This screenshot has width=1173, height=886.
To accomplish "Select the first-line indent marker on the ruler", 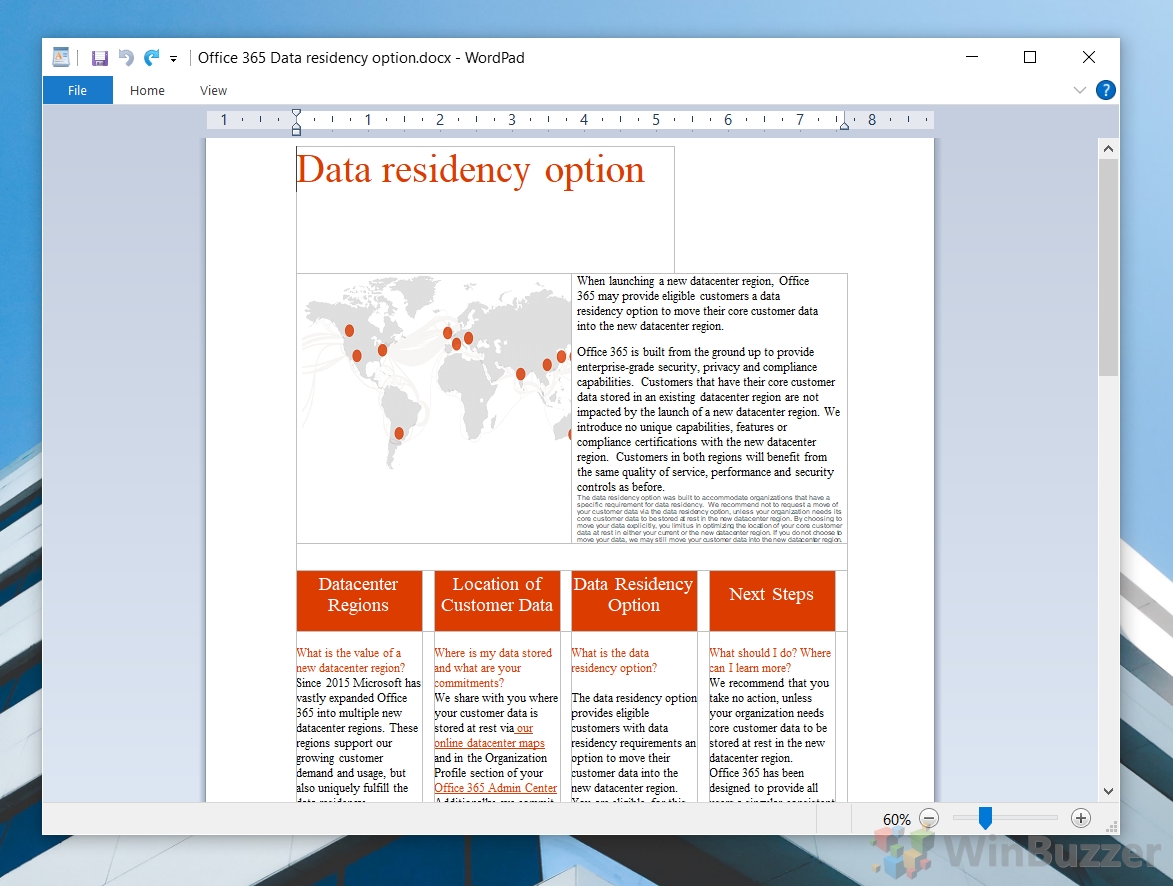I will pos(296,114).
